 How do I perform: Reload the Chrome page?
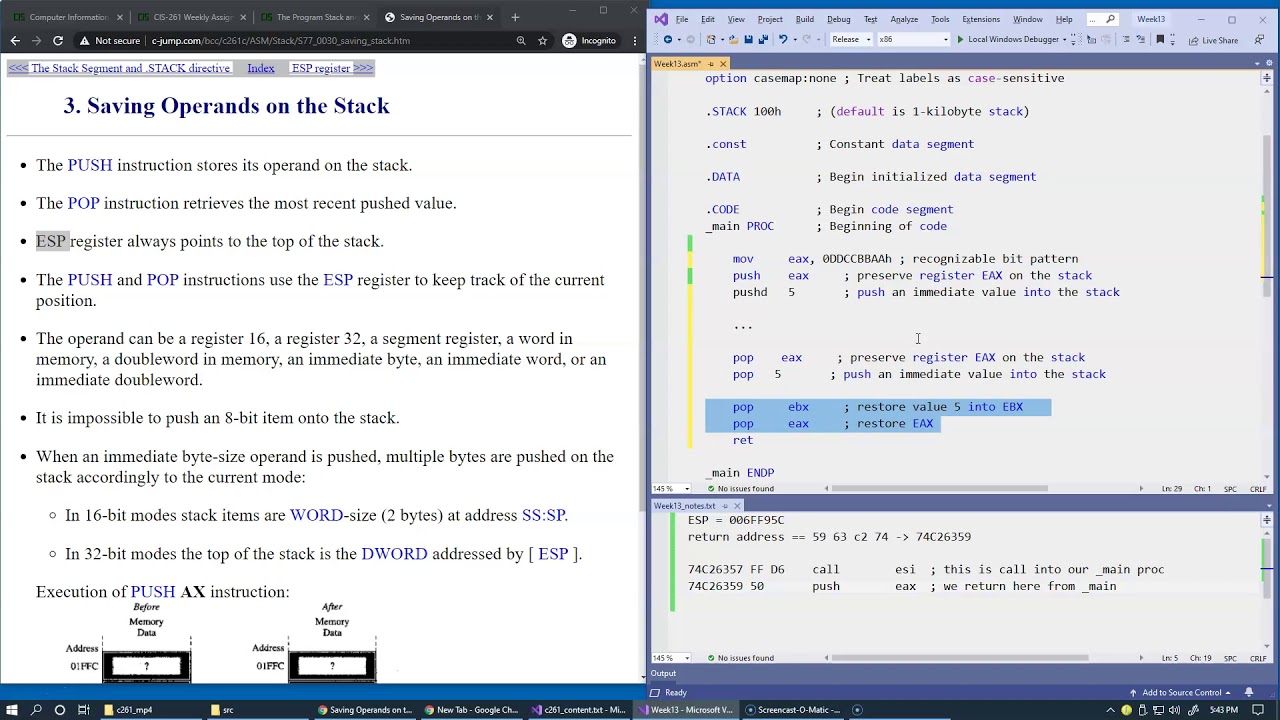pyautogui.click(x=58, y=41)
